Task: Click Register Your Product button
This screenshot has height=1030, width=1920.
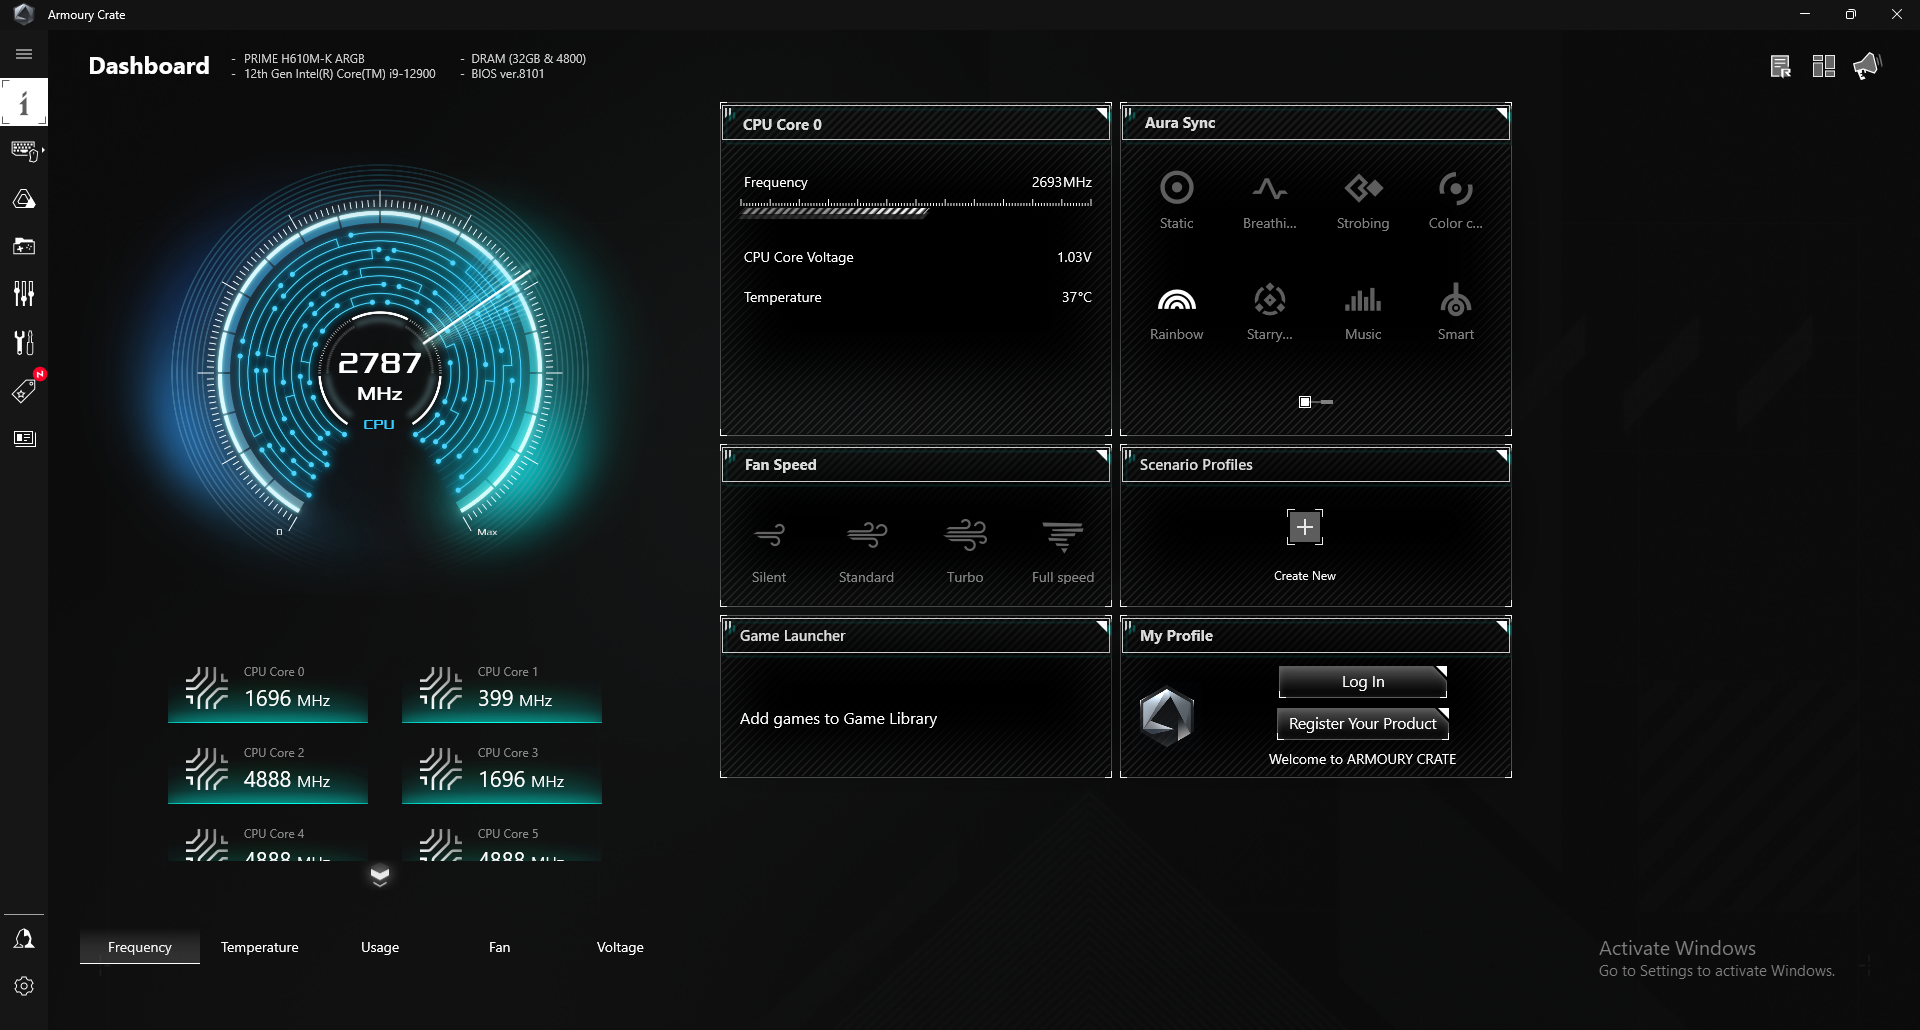Action: (1362, 724)
